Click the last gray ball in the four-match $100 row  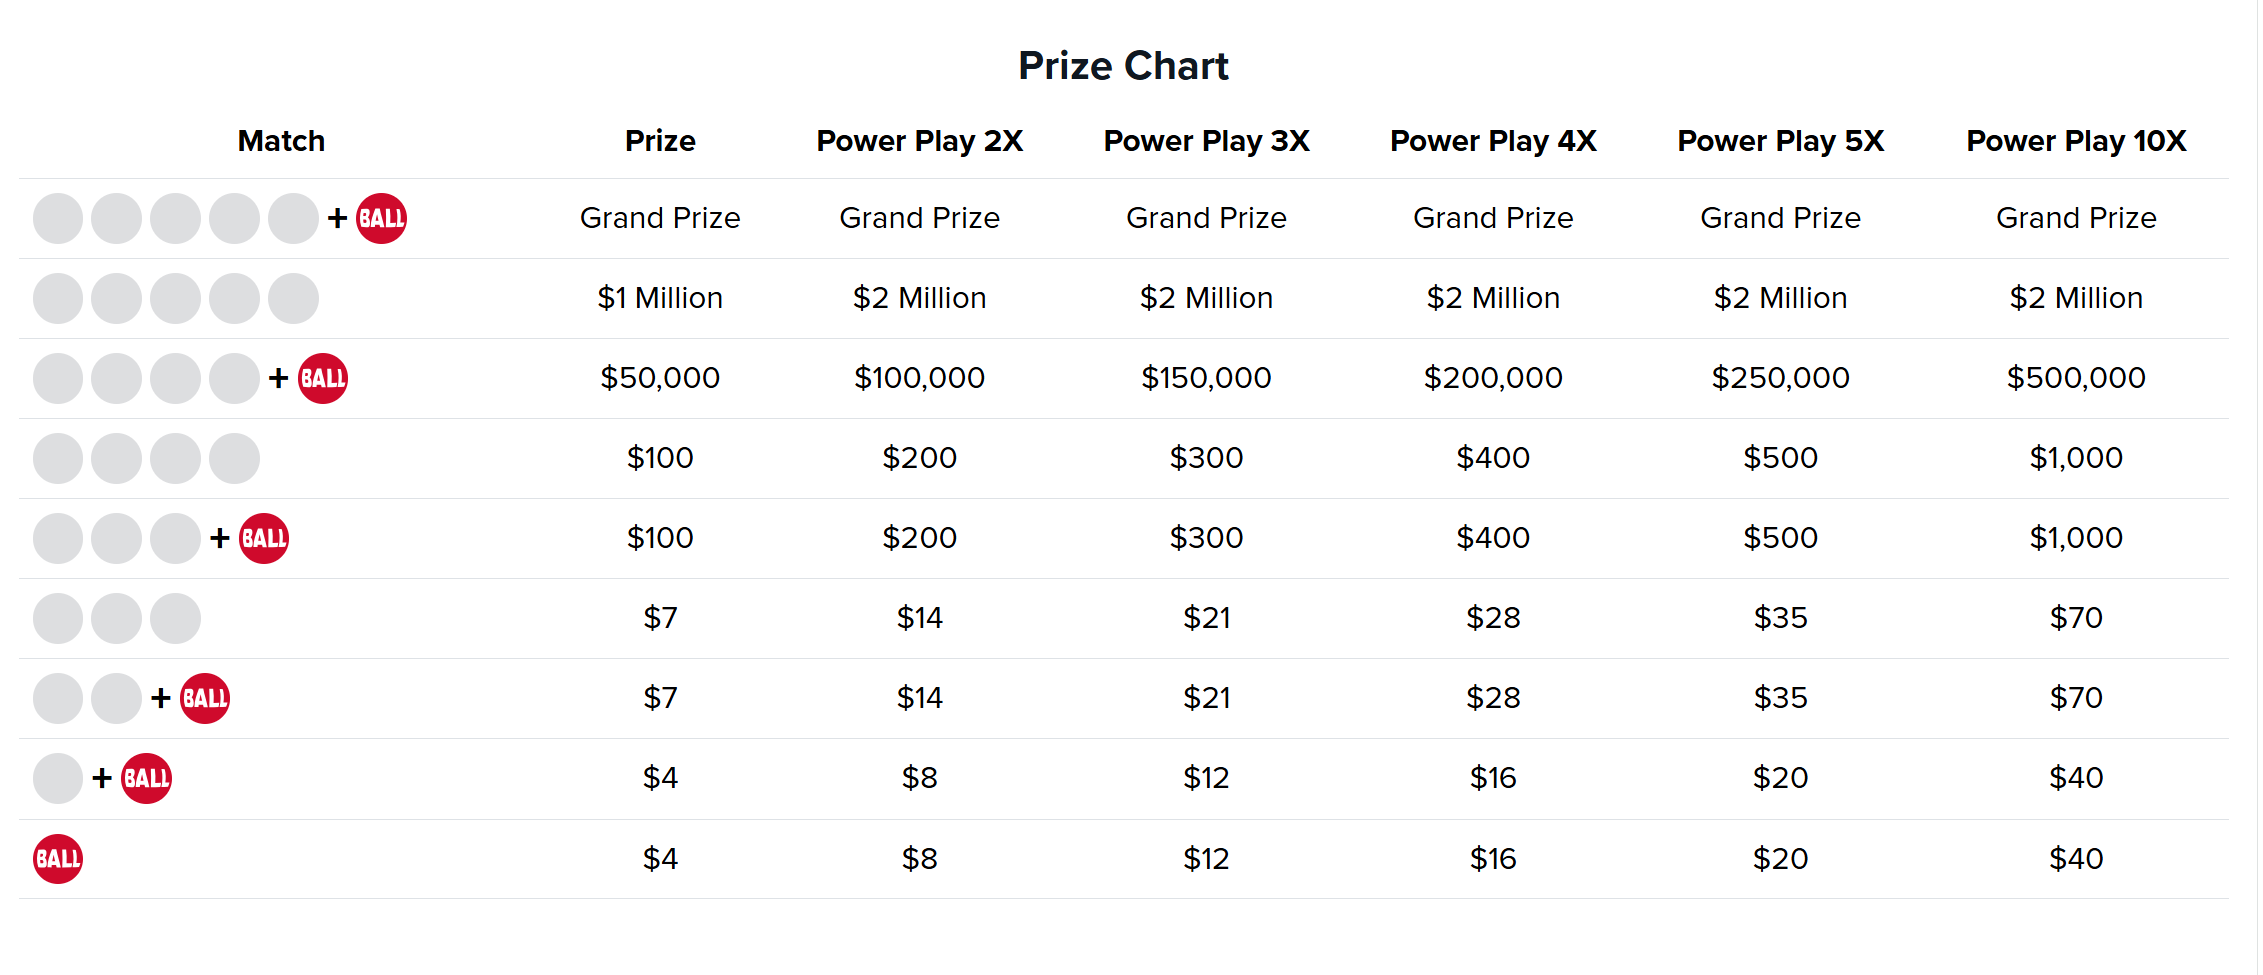[235, 458]
